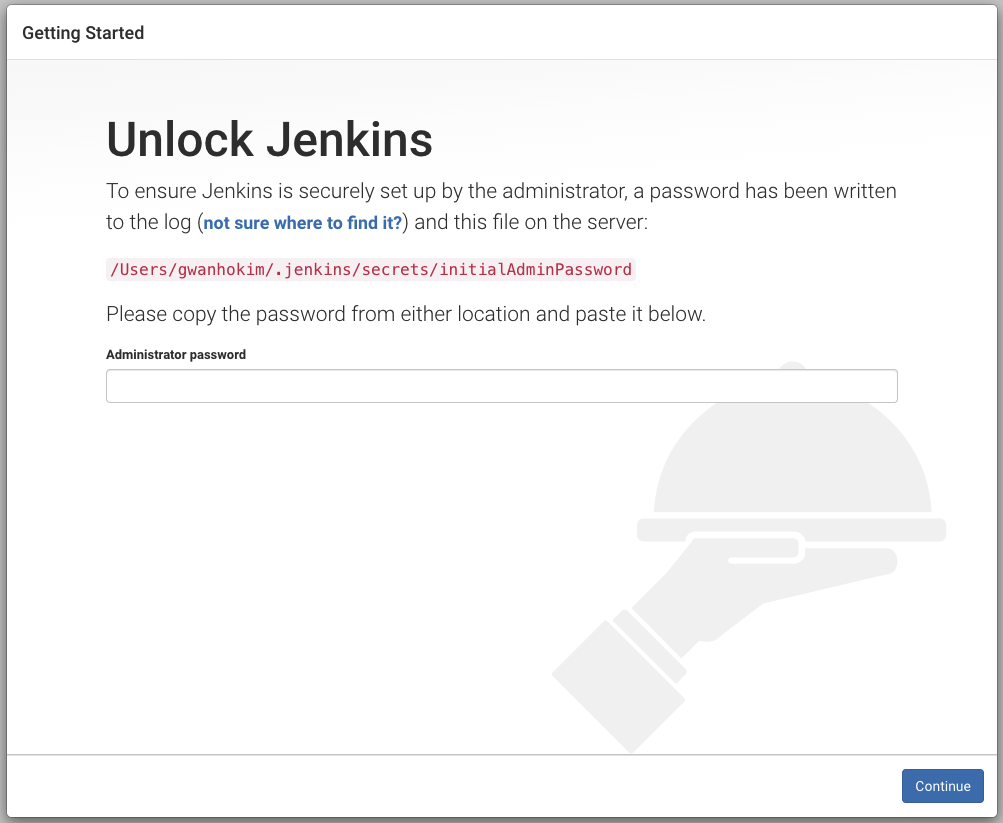
Task: Click the 'Getting Started' header title
Action: click(83, 33)
